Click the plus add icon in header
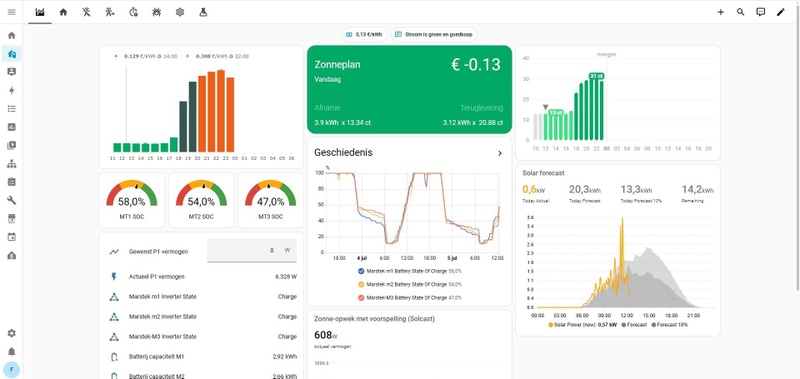The height and width of the screenshot is (379, 800). [720, 12]
